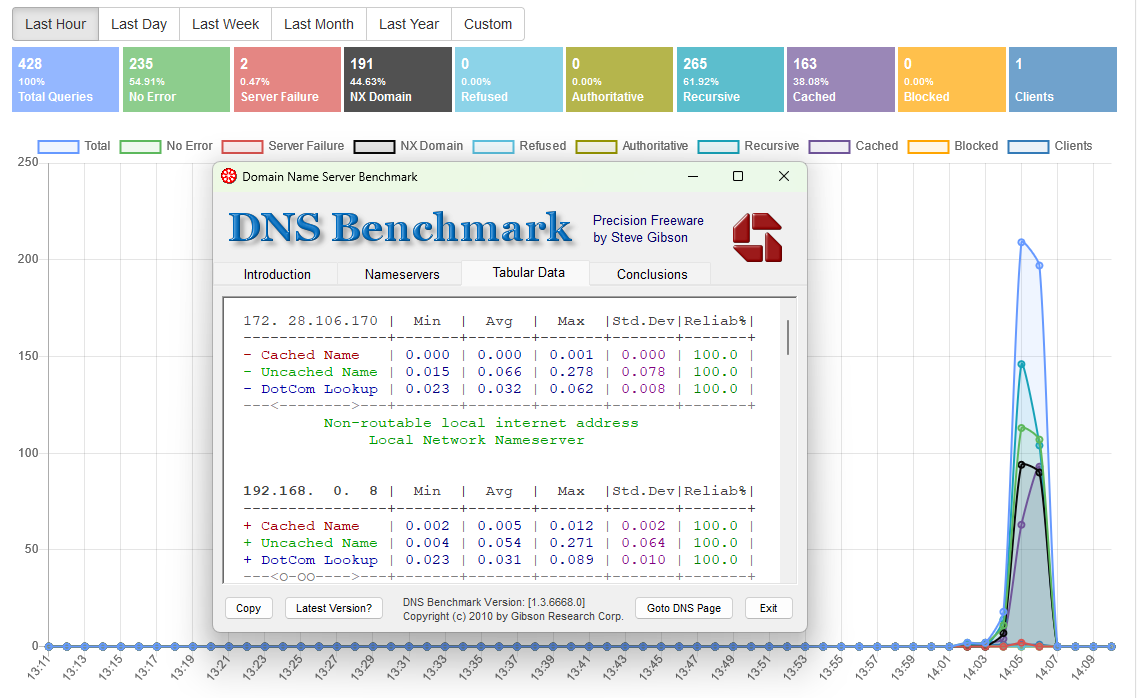
Task: Click the Goto DNS Page button
Action: tap(684, 608)
